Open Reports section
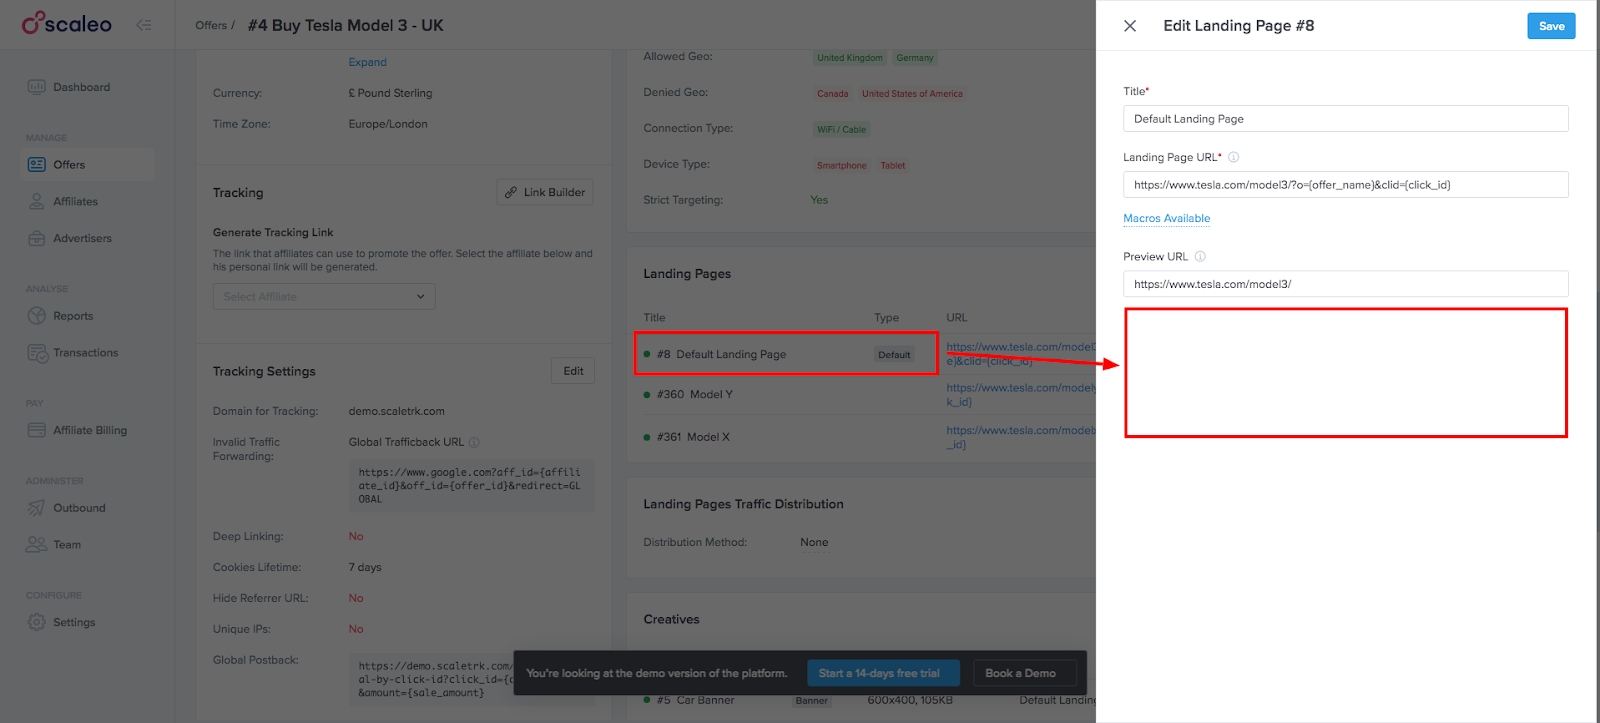The image size is (1600, 723). (73, 316)
